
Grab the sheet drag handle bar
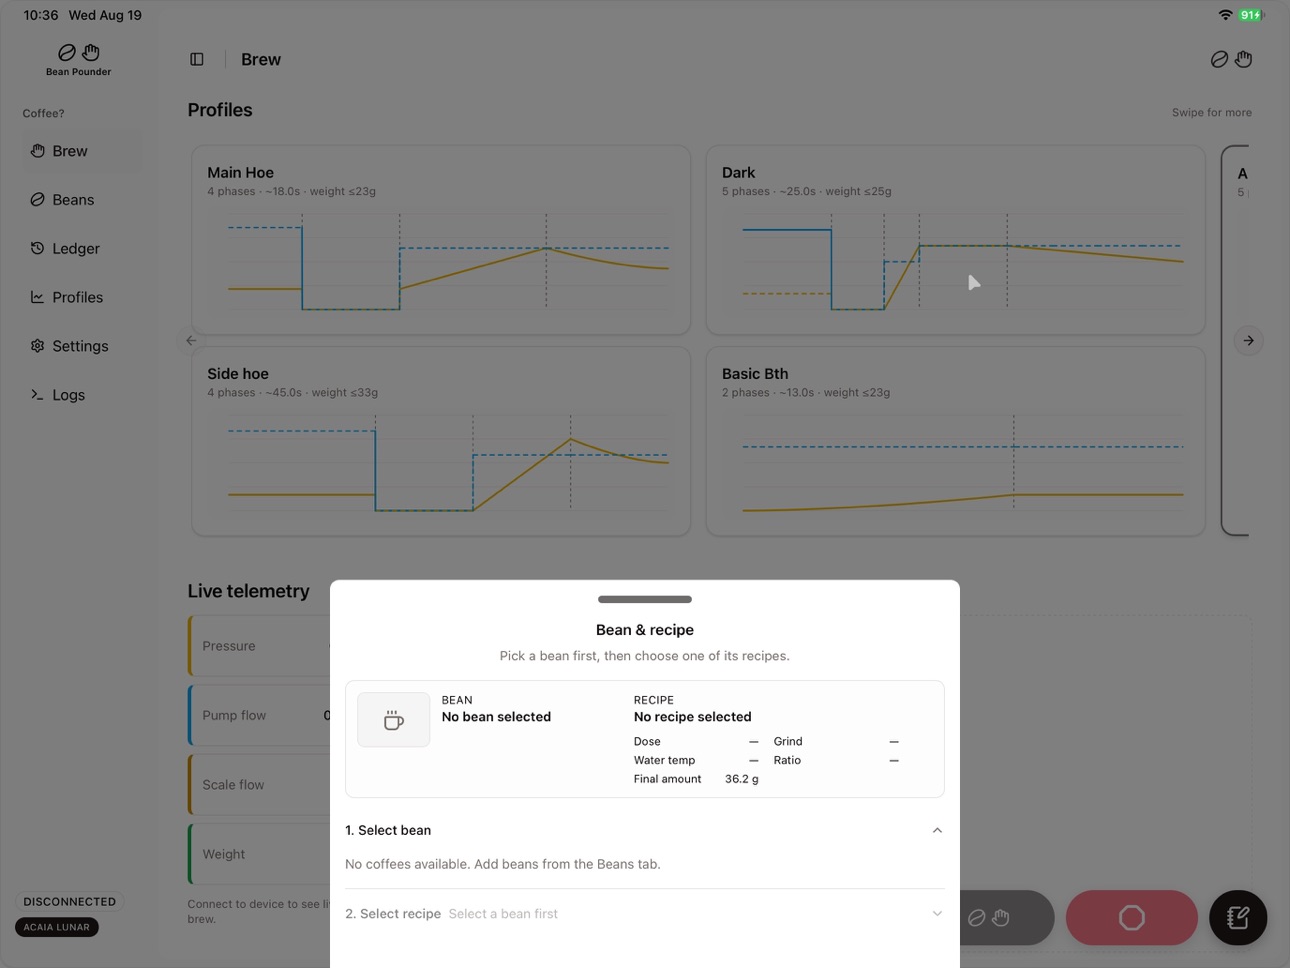(x=645, y=599)
